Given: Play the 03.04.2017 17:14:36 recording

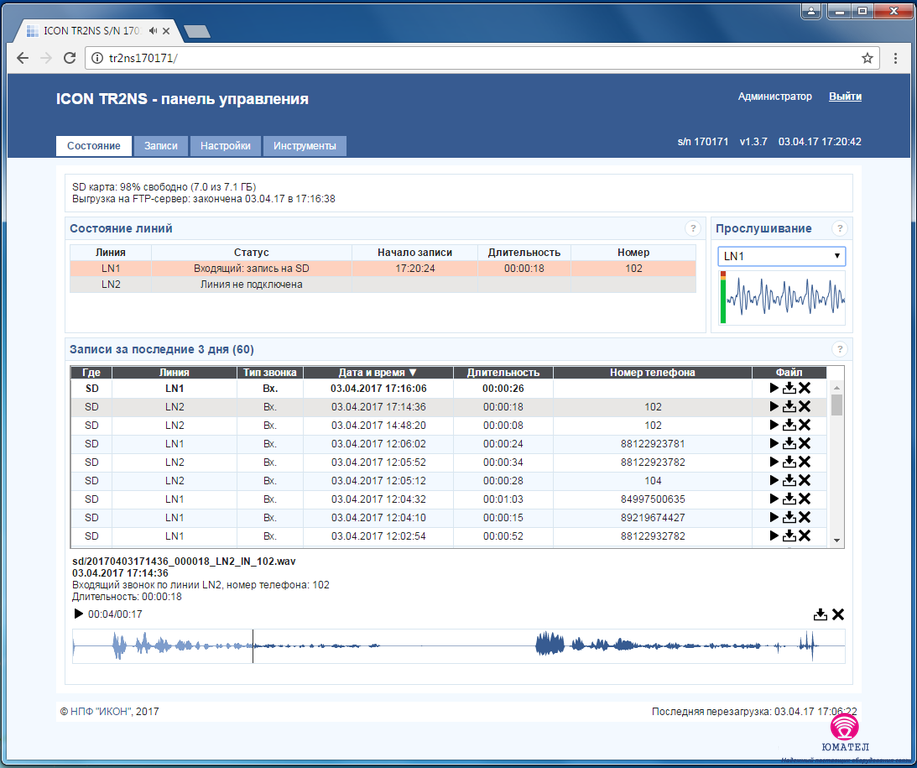Looking at the screenshot, I should tap(774, 407).
